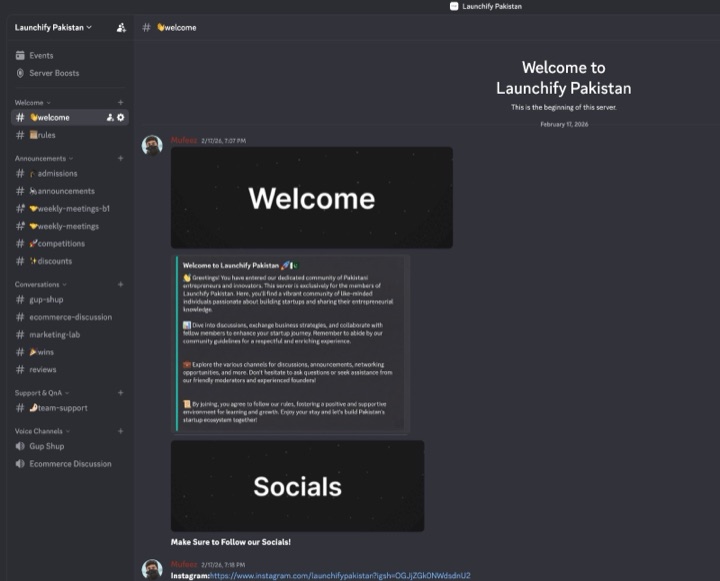Open the Launchify Pakistan server dropdown

click(53, 28)
